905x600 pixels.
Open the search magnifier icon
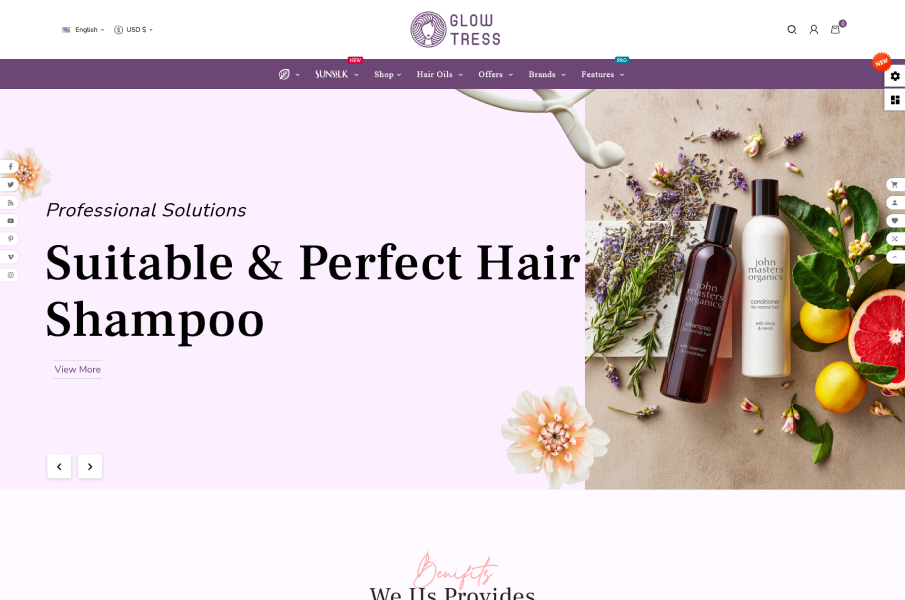click(x=792, y=29)
